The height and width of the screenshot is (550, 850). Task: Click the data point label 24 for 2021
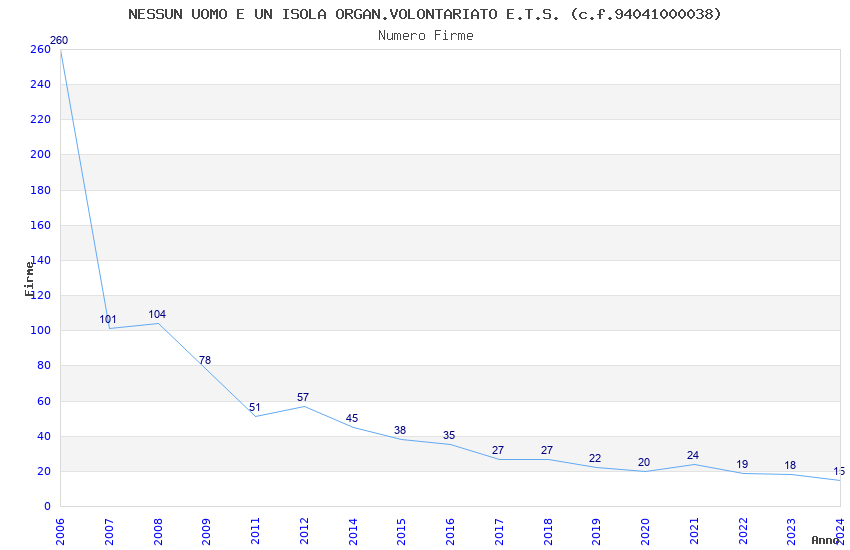click(693, 455)
